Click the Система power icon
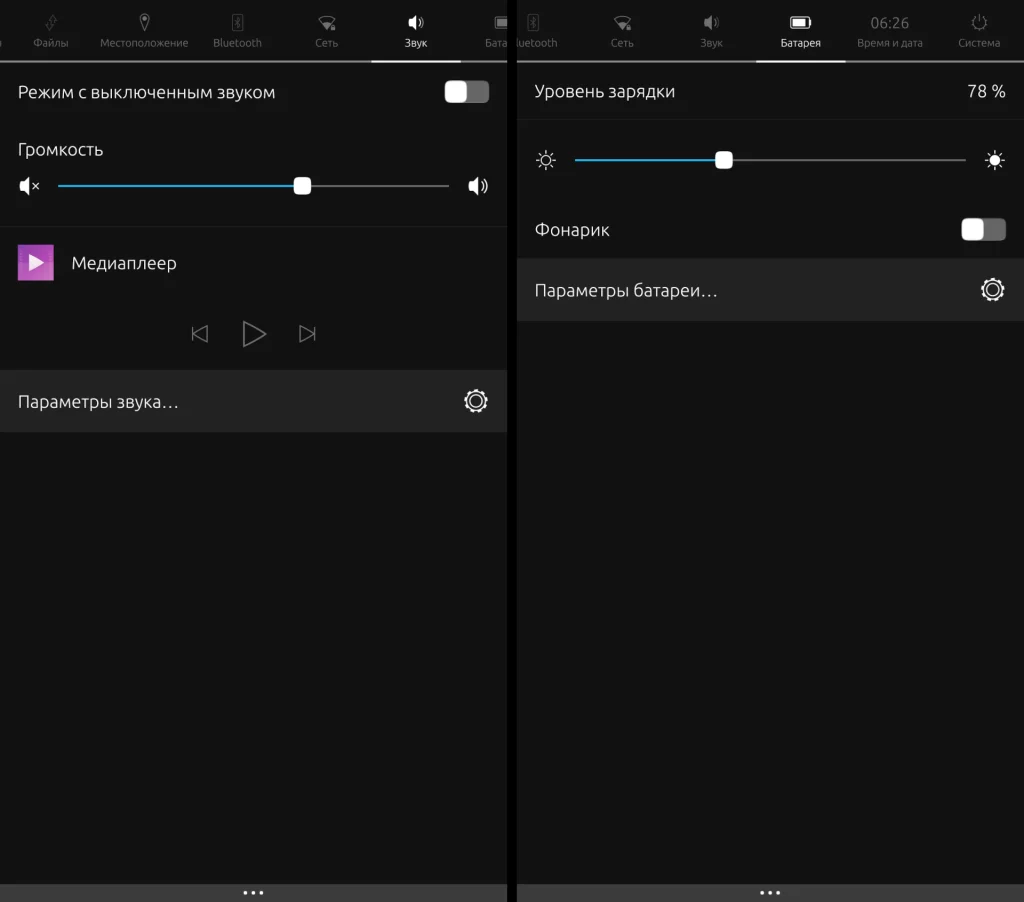Image resolution: width=1024 pixels, height=902 pixels. [977, 30]
